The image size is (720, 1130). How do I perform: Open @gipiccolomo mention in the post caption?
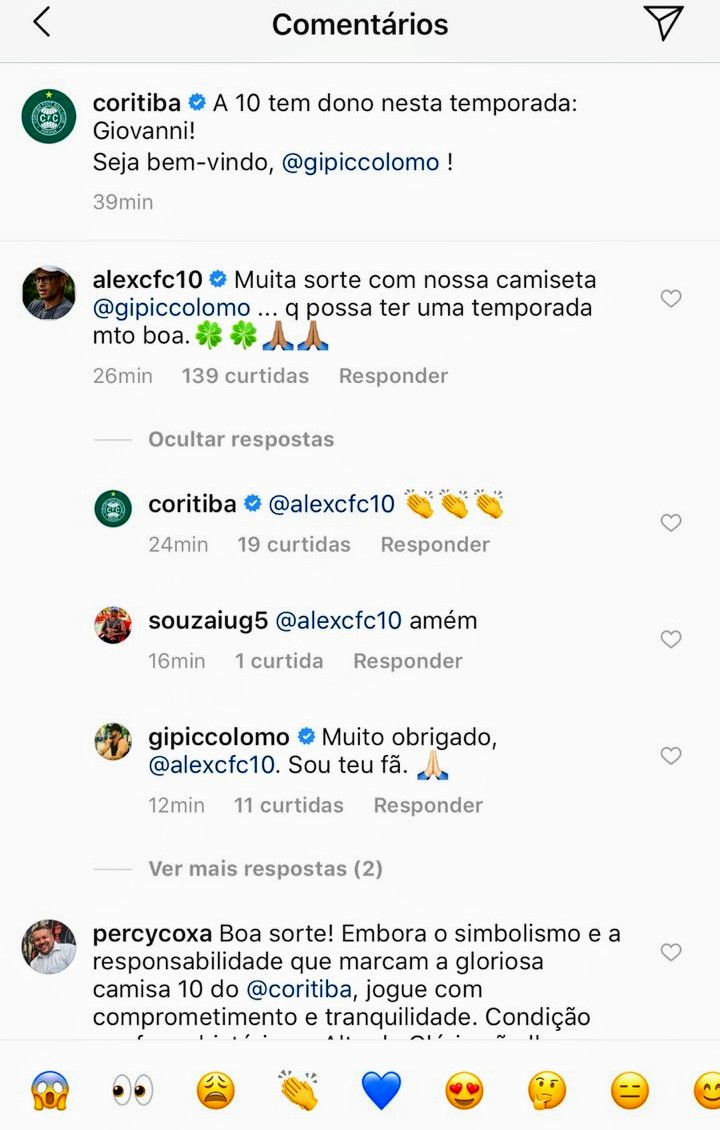[361, 162]
